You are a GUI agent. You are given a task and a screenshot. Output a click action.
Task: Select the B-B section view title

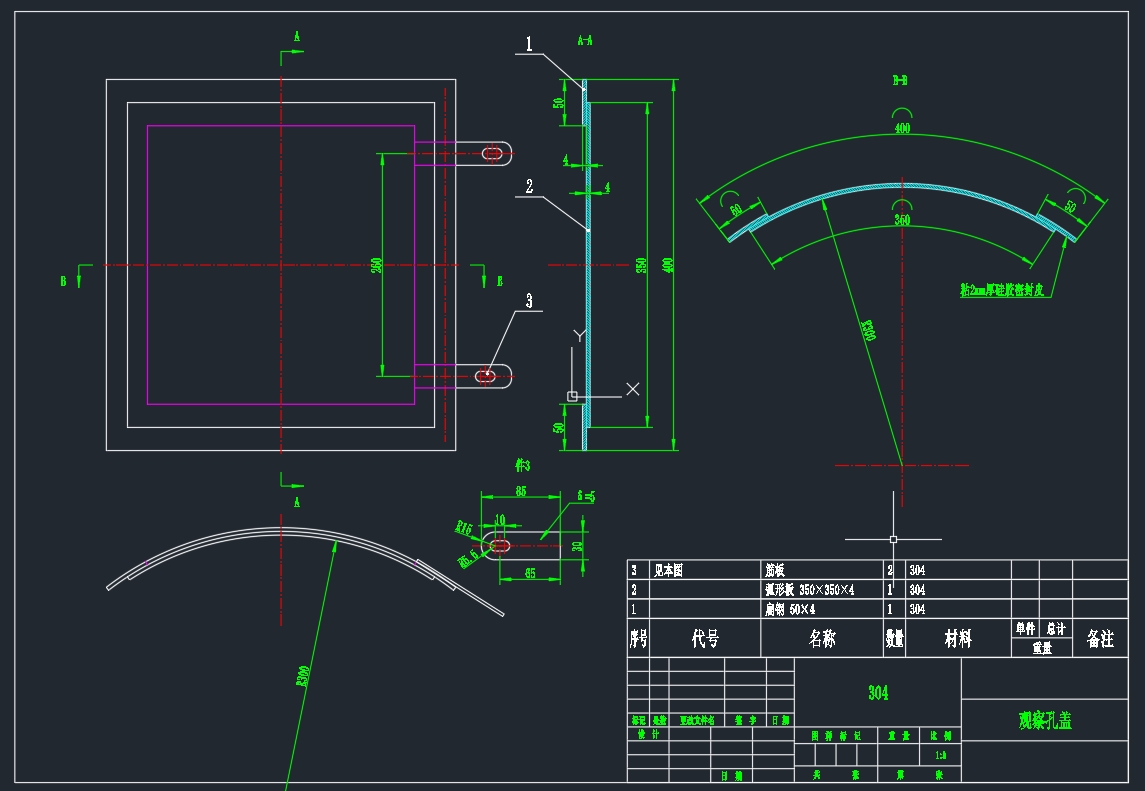[900, 80]
